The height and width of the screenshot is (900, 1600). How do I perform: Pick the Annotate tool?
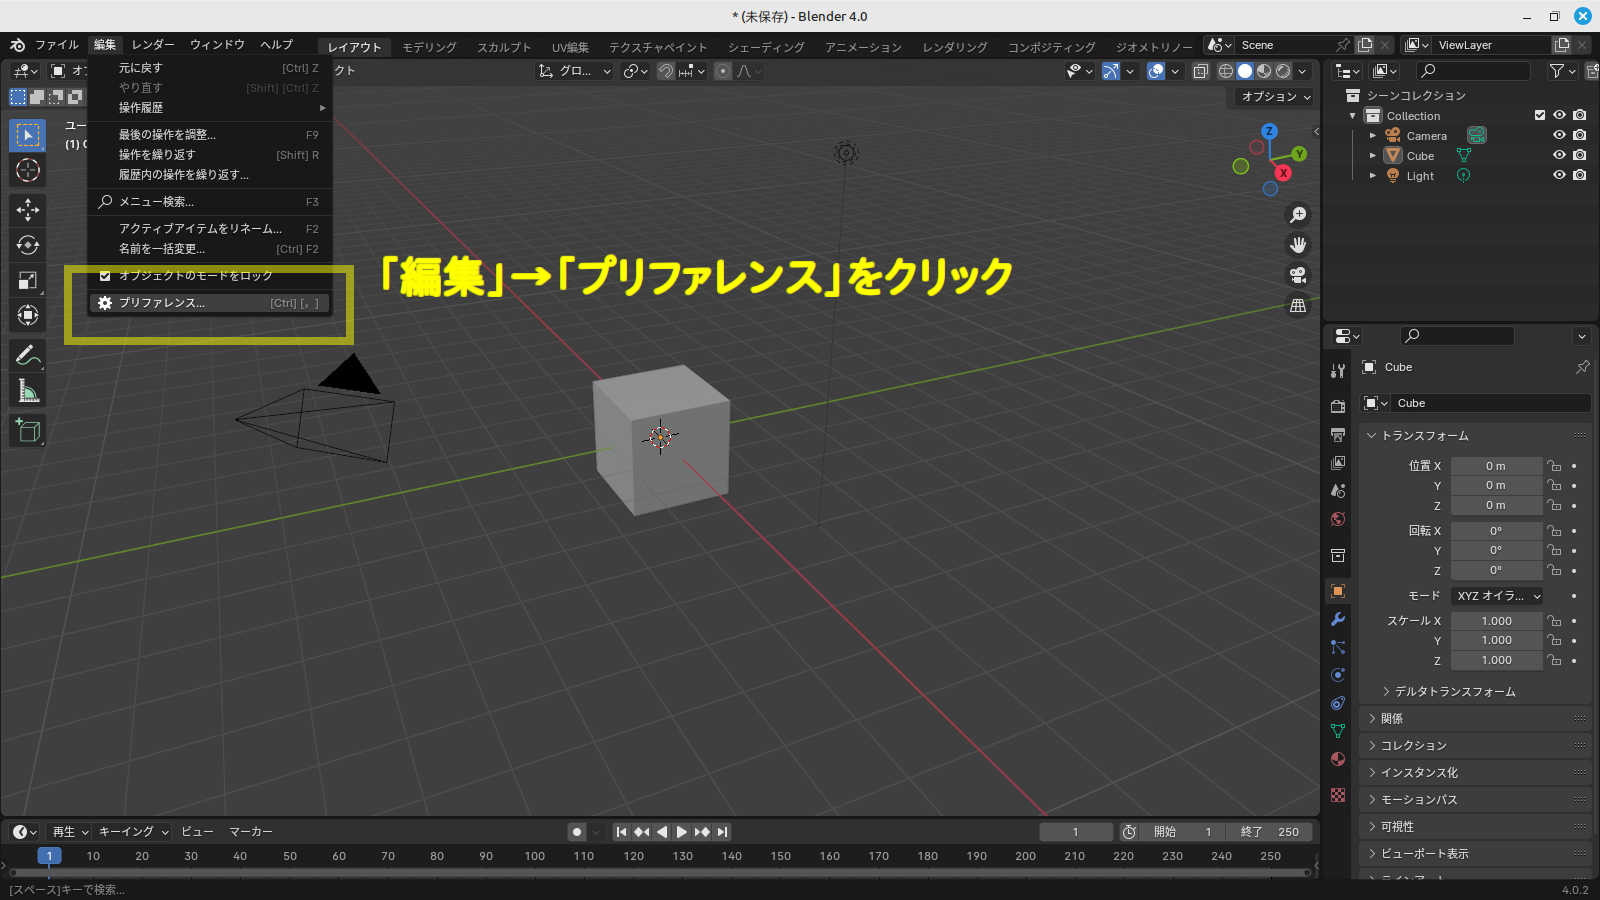(27, 354)
